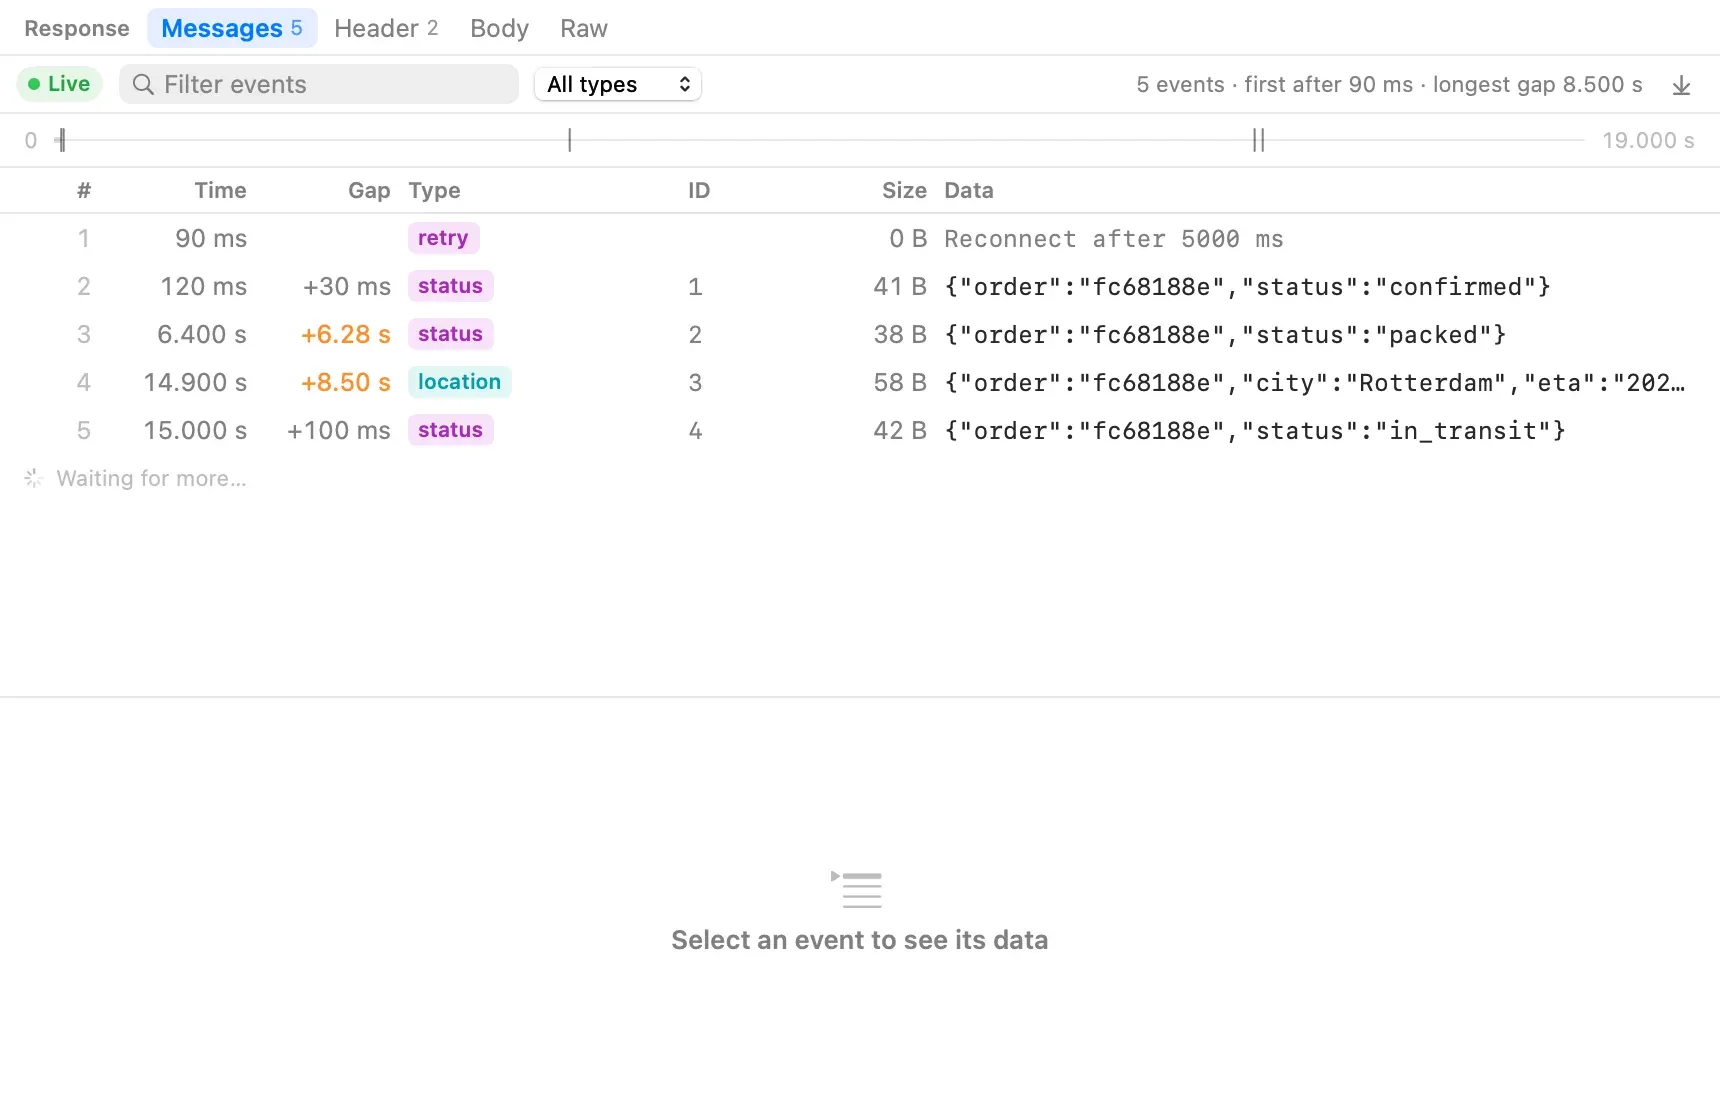Open the Header tab
This screenshot has height=1120, width=1720.
(386, 28)
